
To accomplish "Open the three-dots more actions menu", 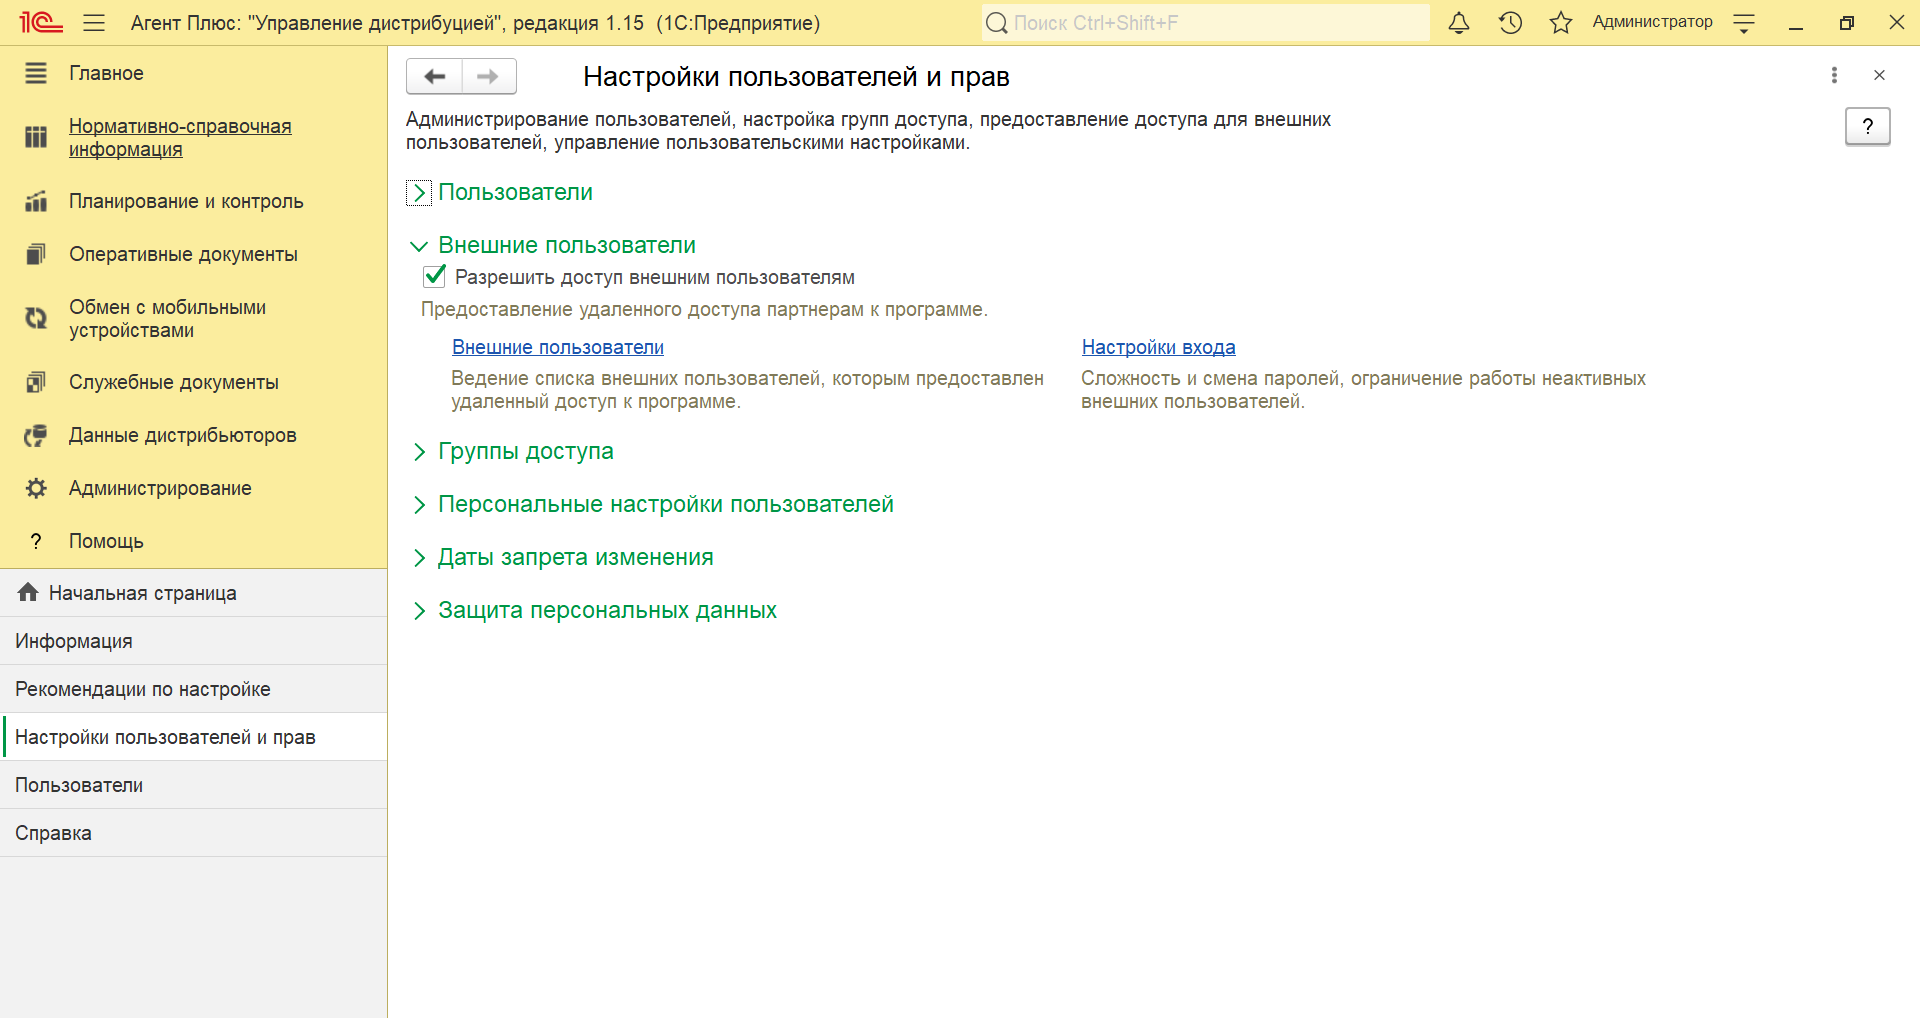I will 1834,75.
